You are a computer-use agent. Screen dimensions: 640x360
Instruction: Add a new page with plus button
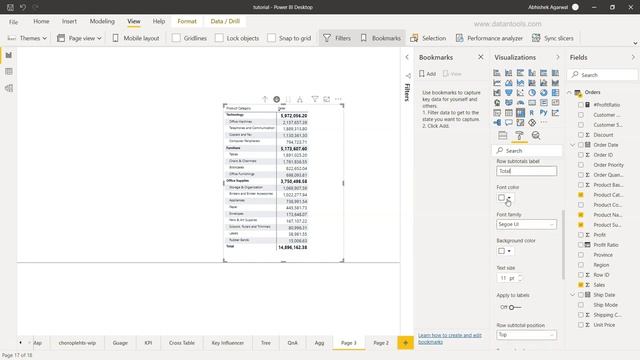405,343
